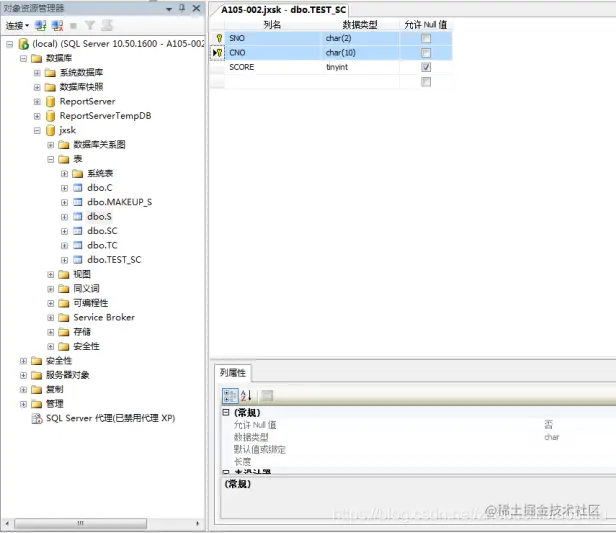This screenshot has width=616, height=533.
Task: Expand the 数据库快照 folder
Action: click(37, 87)
